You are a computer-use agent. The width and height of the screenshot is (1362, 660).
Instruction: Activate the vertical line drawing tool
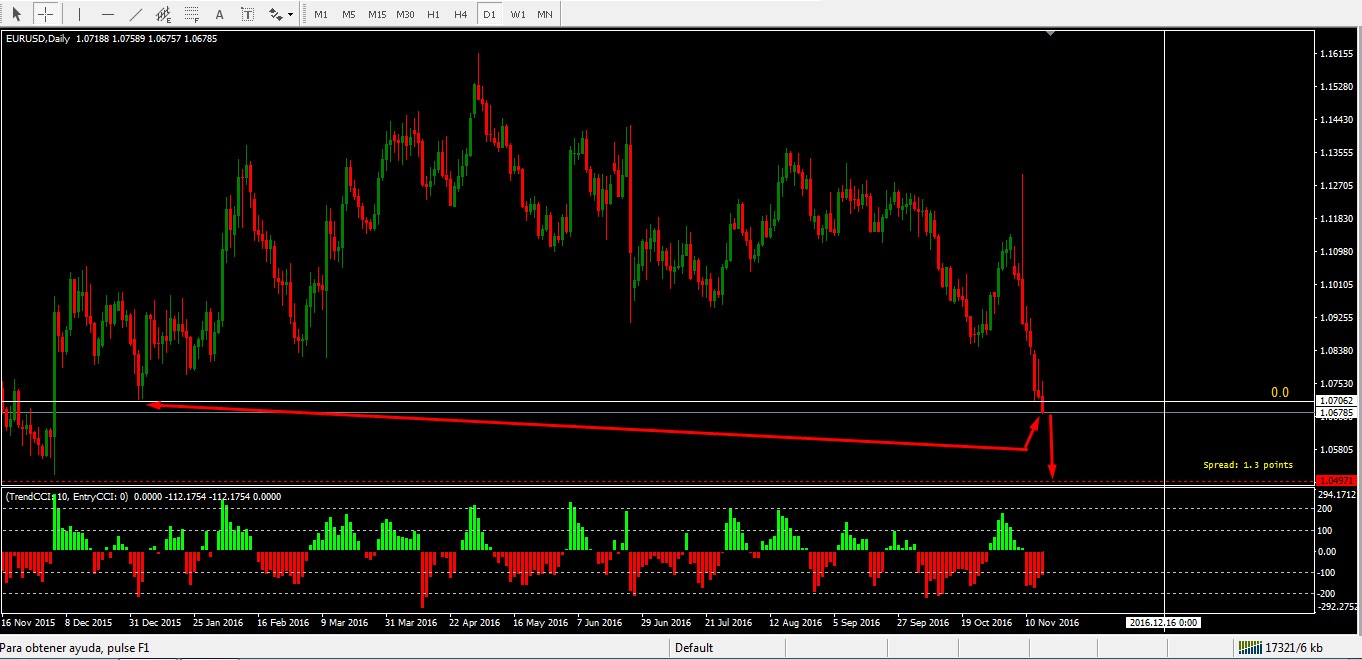[x=79, y=13]
